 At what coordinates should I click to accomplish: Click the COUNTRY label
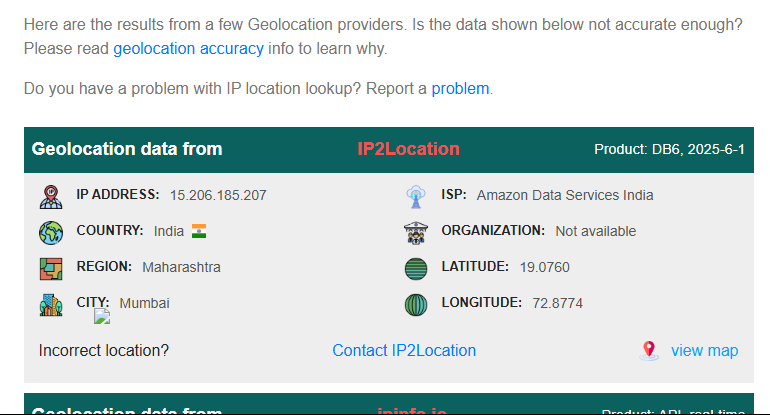[110, 230]
